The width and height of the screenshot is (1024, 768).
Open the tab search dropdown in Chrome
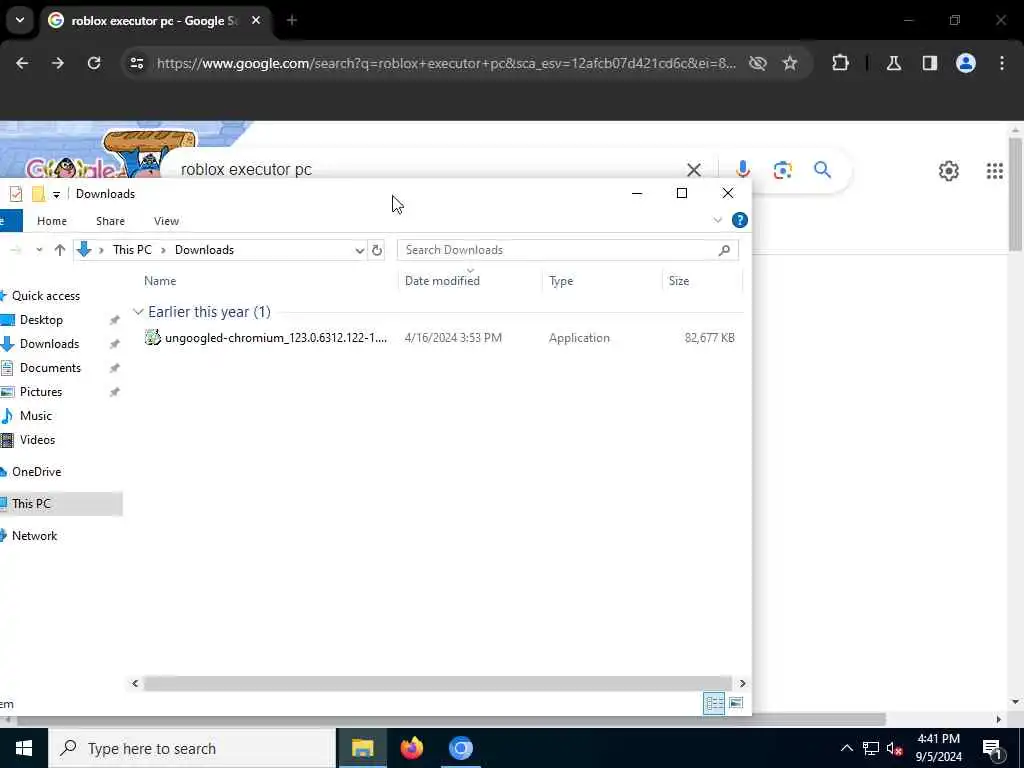coord(20,20)
